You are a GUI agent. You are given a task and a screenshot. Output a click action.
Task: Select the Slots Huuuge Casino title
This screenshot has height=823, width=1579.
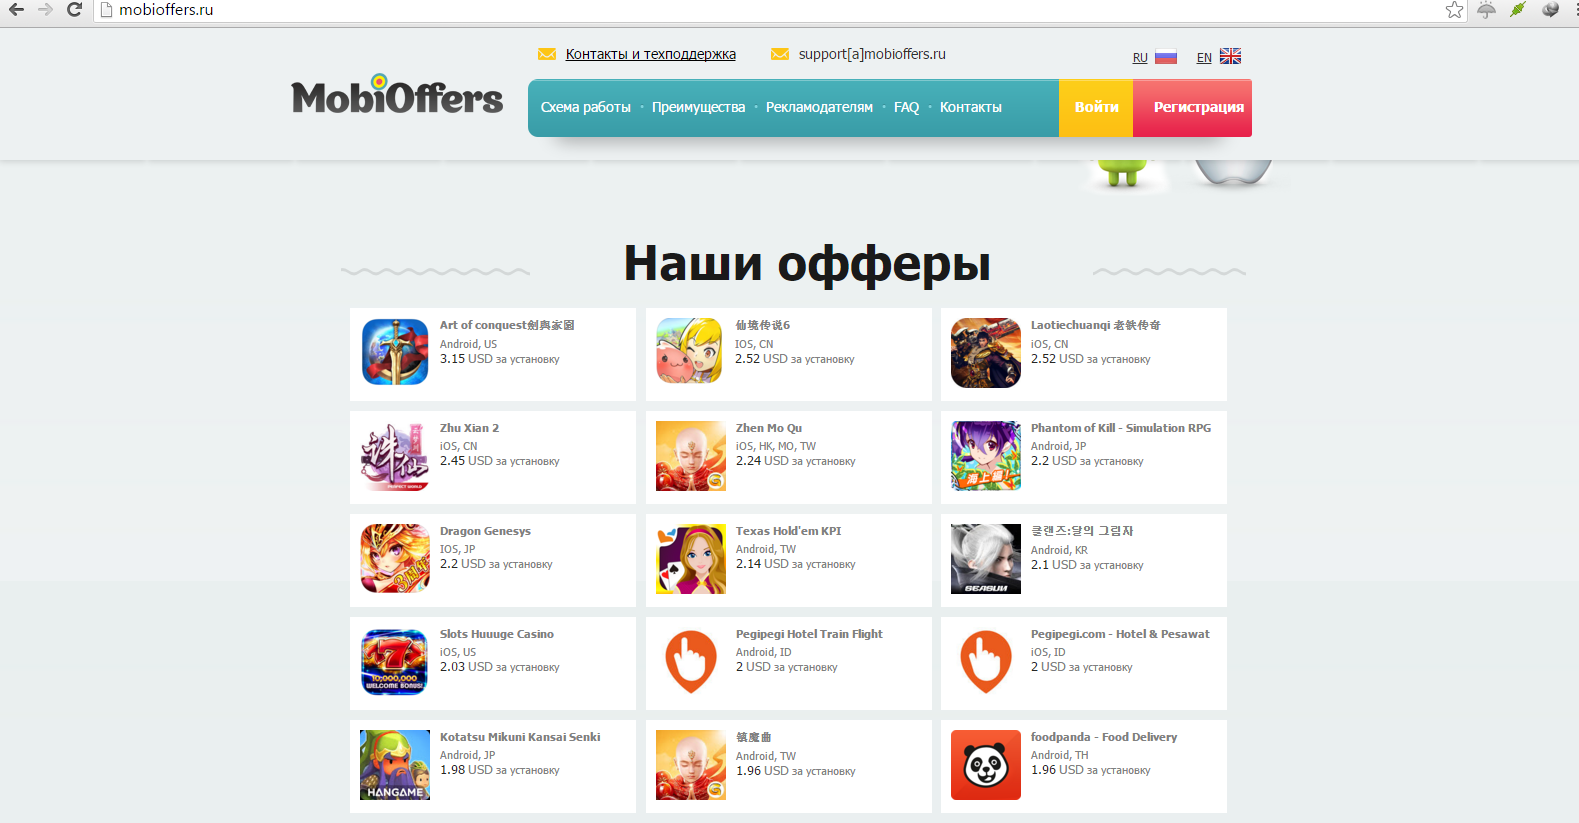pos(497,634)
